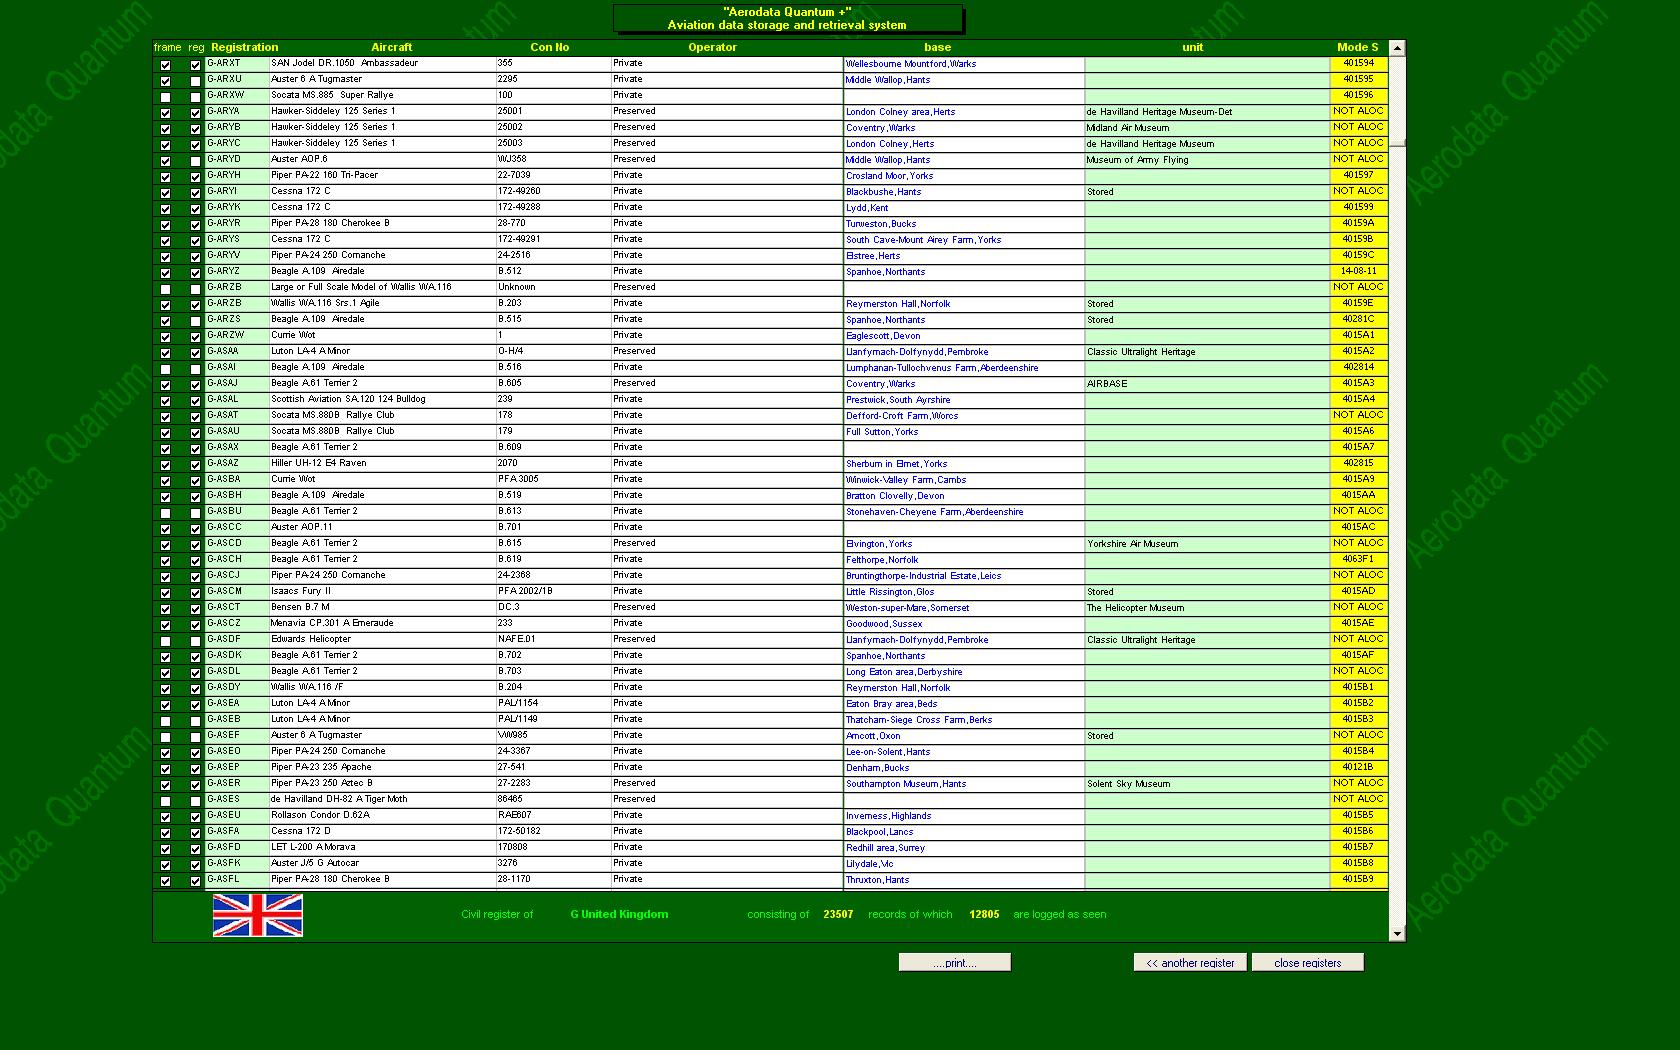Click the Registration column header

click(245, 47)
